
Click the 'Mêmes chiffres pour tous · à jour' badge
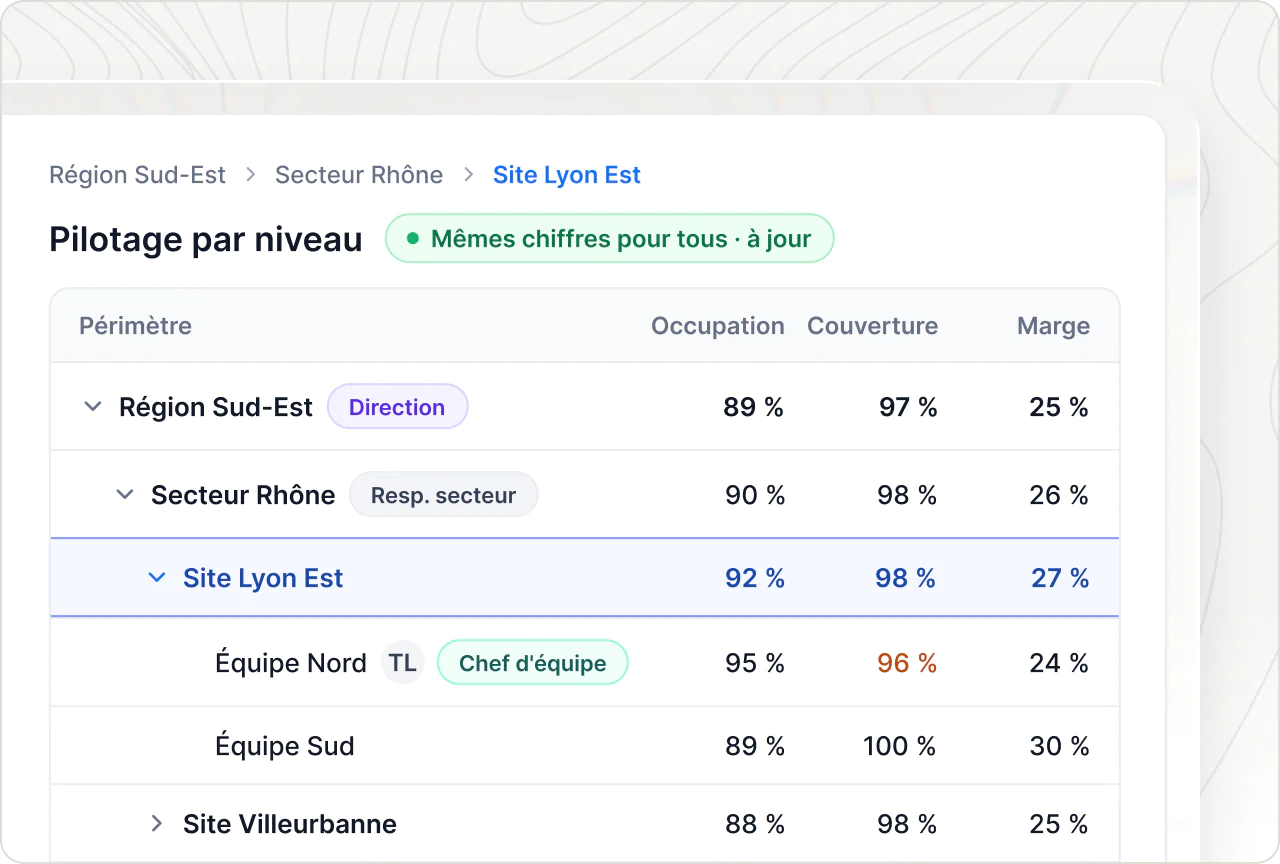(x=610, y=239)
